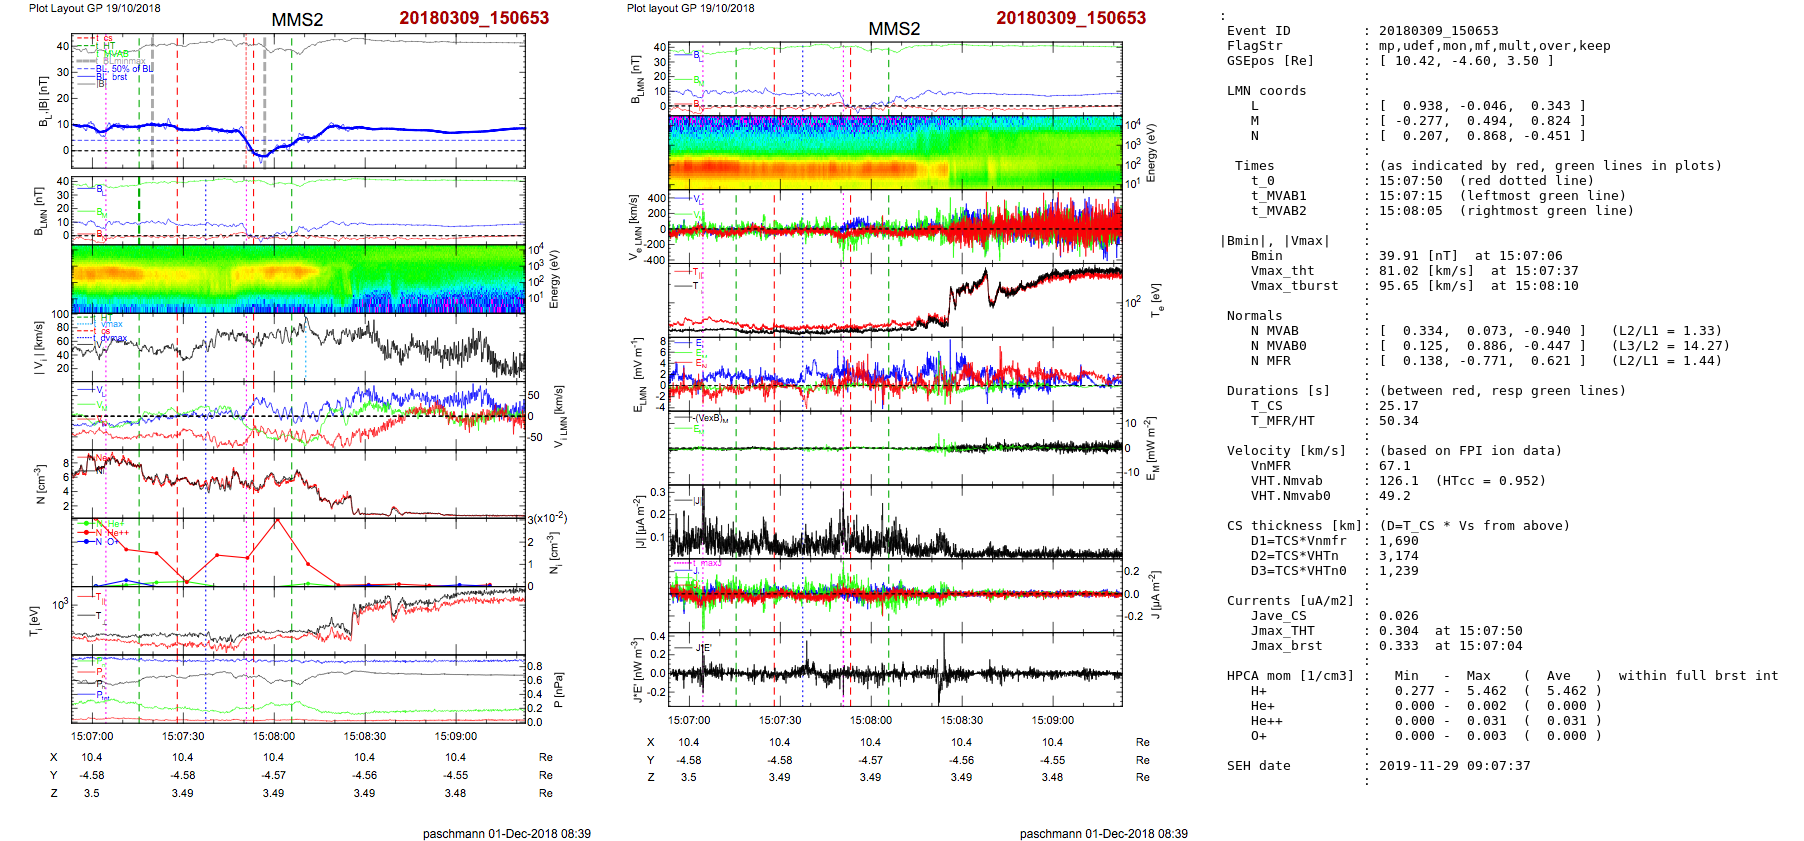This screenshot has height=841, width=1804.
Task: Click the t_0 time value 15:07:50
Action: coord(1410,181)
